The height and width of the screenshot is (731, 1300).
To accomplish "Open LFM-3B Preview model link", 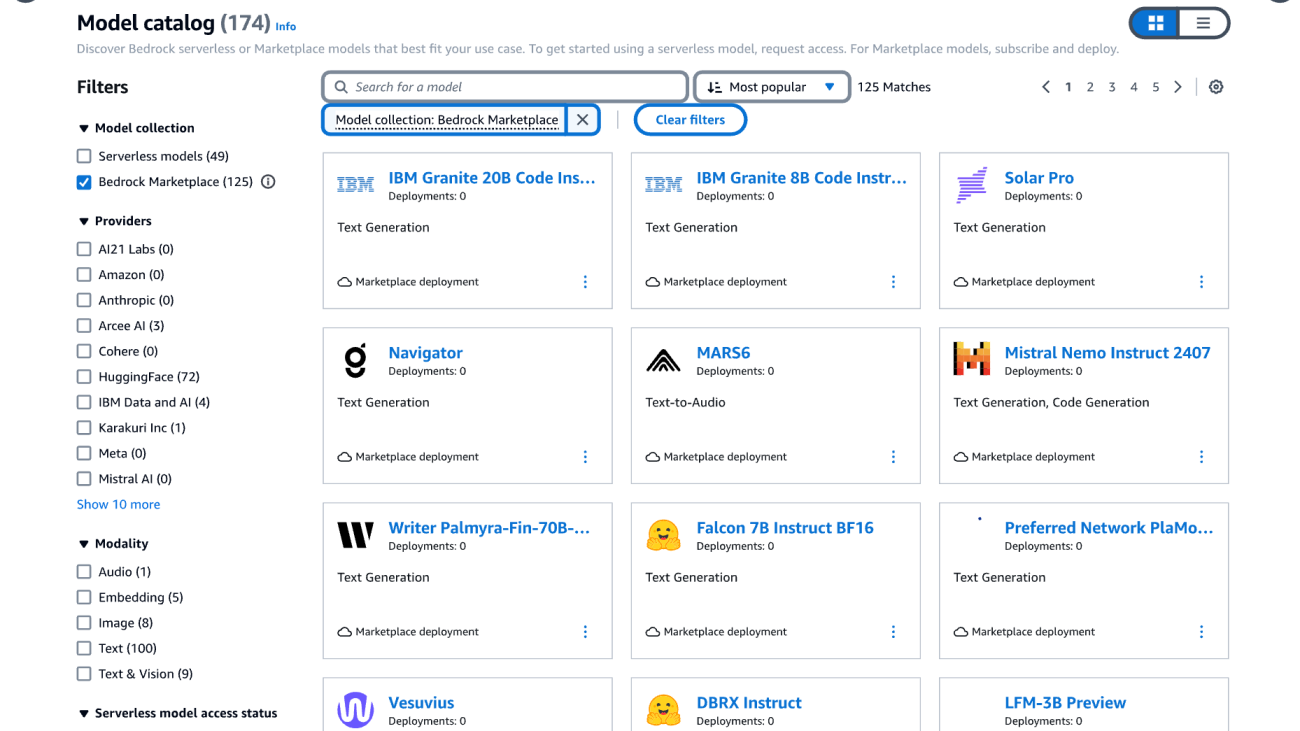I will pos(1065,703).
